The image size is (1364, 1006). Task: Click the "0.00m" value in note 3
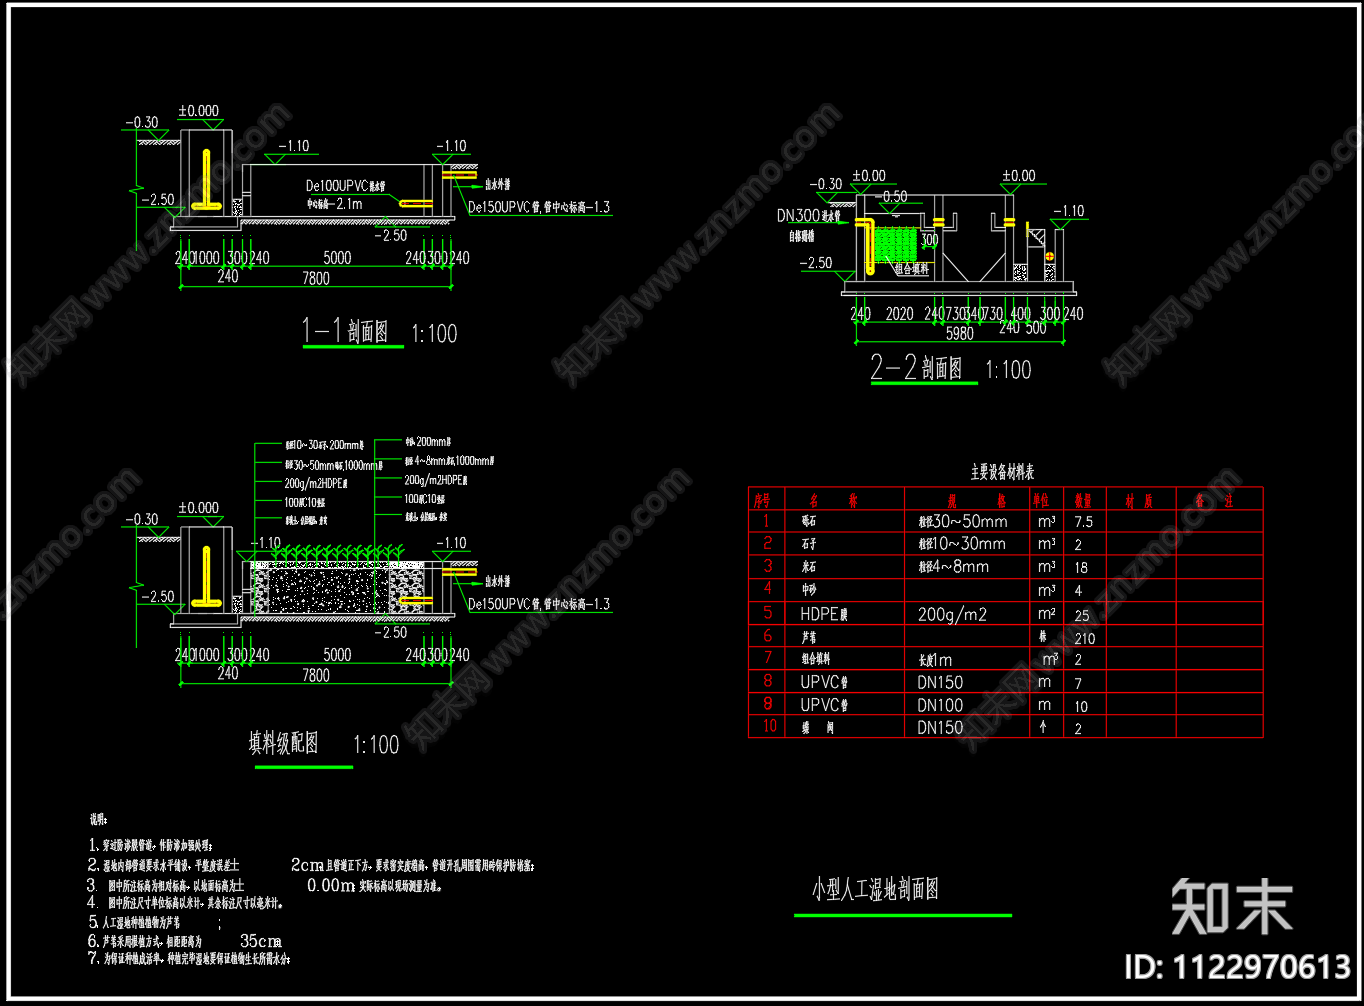pyautogui.click(x=332, y=885)
